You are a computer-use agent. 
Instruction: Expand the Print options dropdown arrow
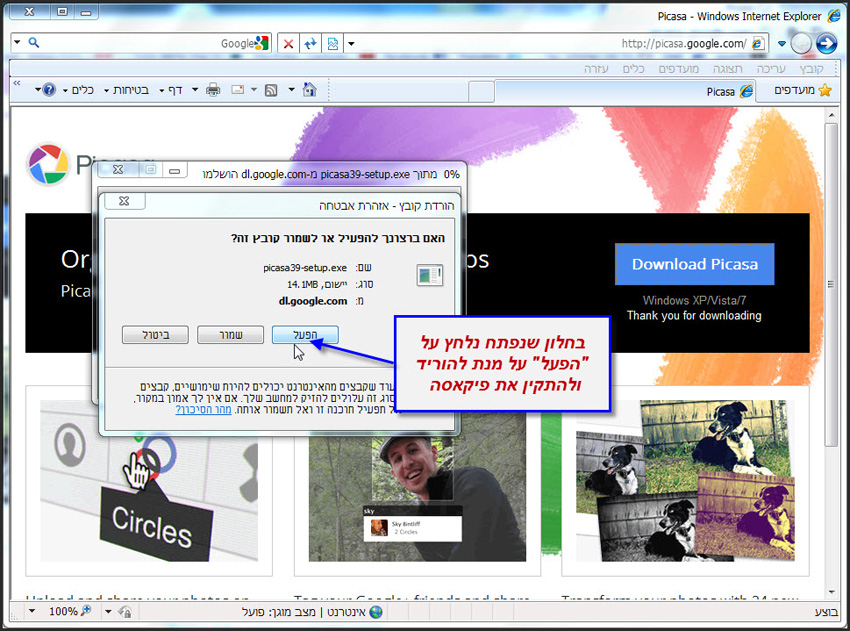click(x=195, y=89)
